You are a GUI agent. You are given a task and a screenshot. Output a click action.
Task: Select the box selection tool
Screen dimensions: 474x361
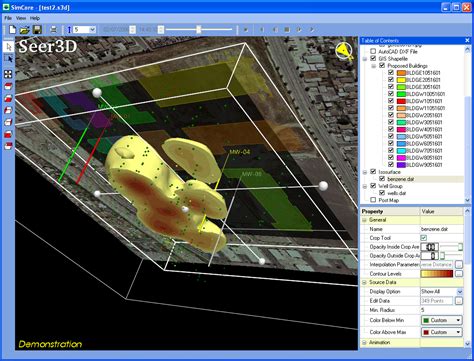[x=8, y=59]
